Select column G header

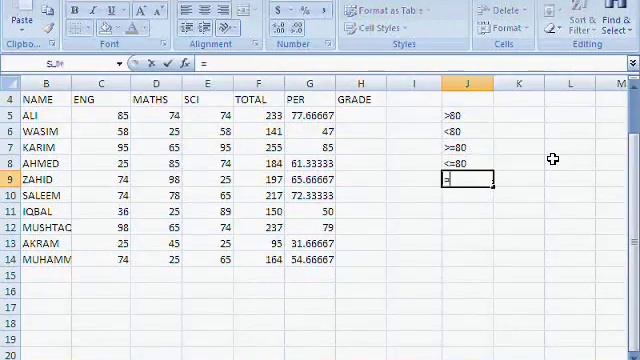tap(310, 83)
